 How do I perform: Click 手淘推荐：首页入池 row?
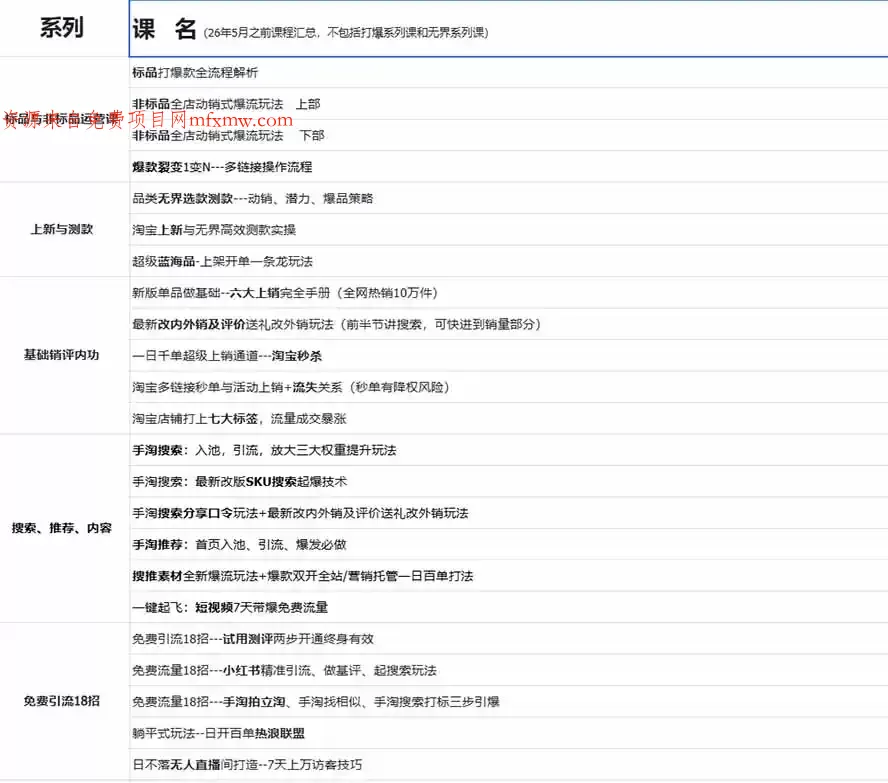pos(509,545)
